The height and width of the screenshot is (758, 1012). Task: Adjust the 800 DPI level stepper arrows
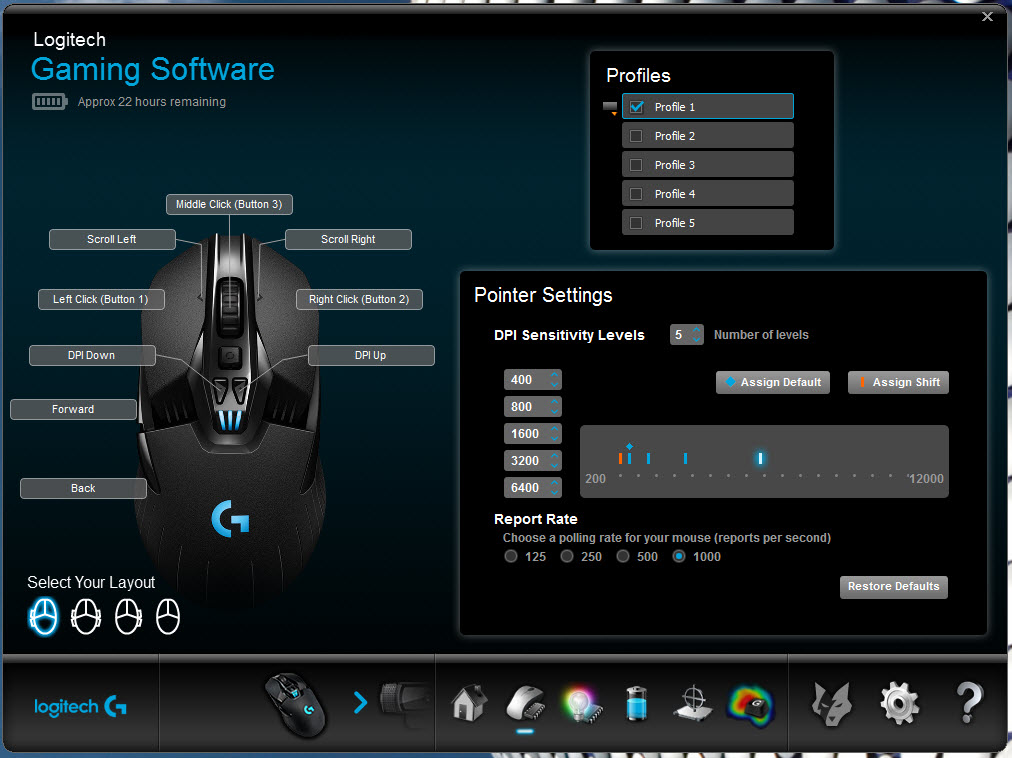[554, 407]
